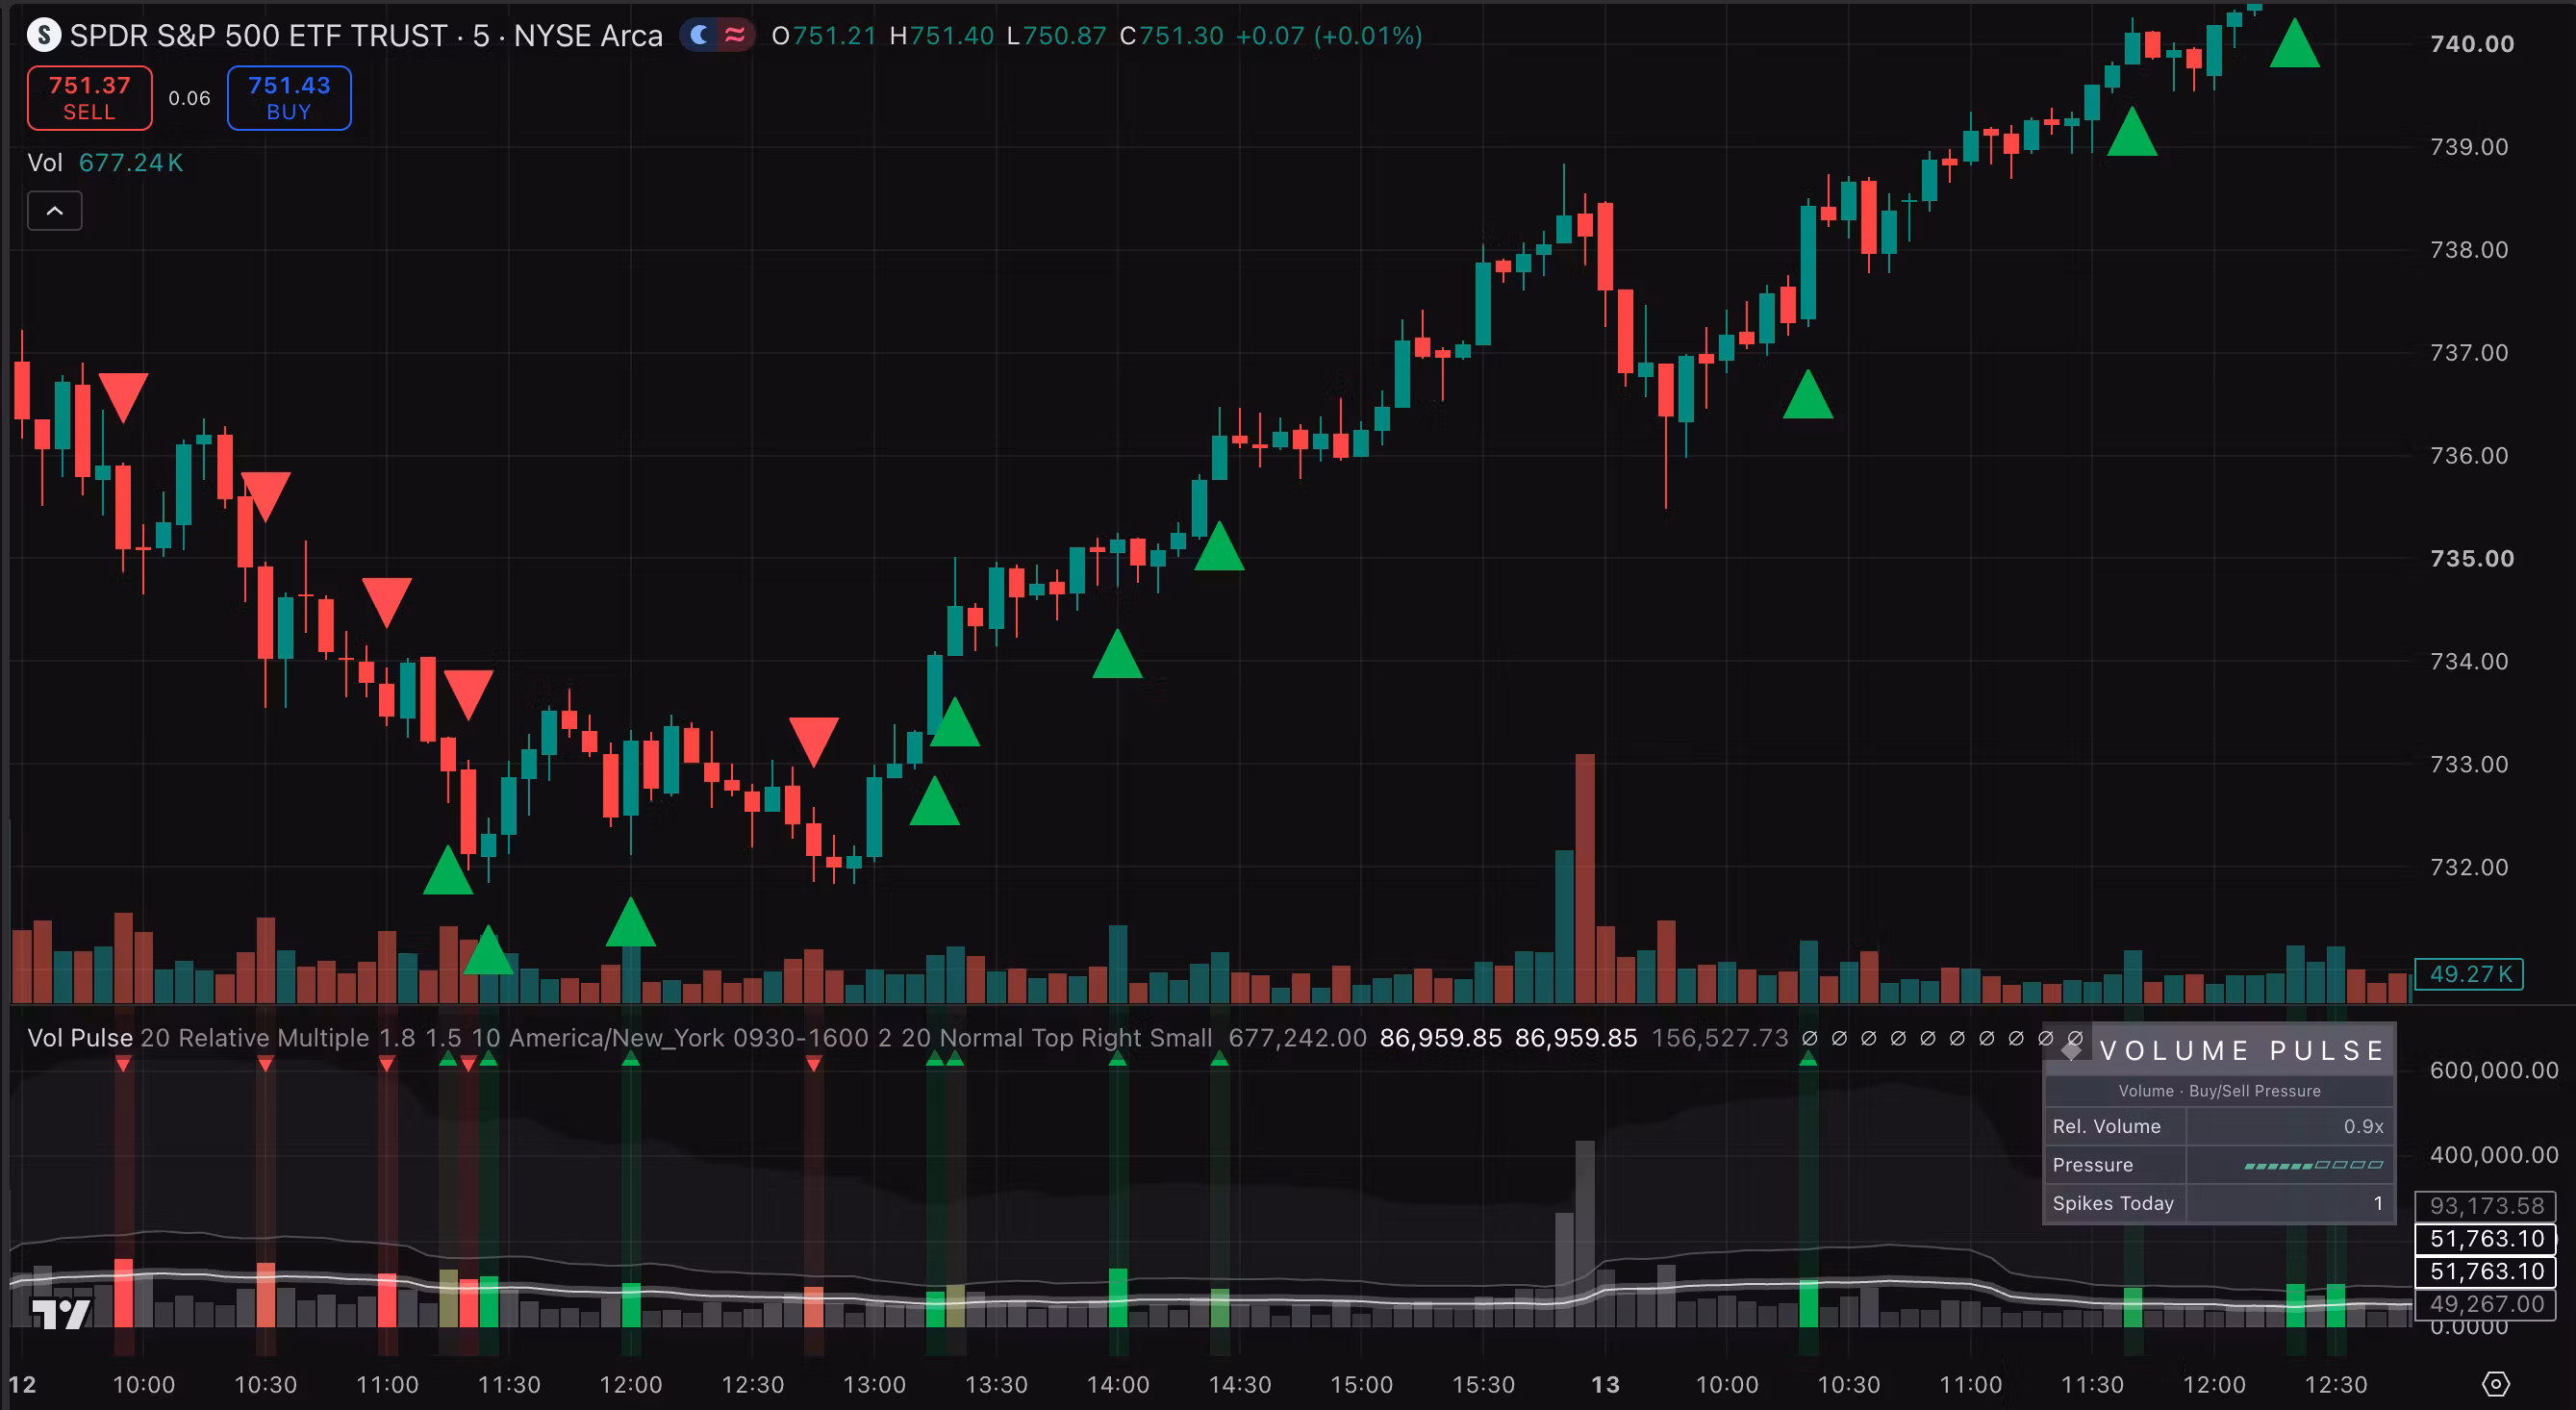Viewport: 2576px width, 1410px height.
Task: Click the 49.27K volume price label
Action: point(2469,973)
